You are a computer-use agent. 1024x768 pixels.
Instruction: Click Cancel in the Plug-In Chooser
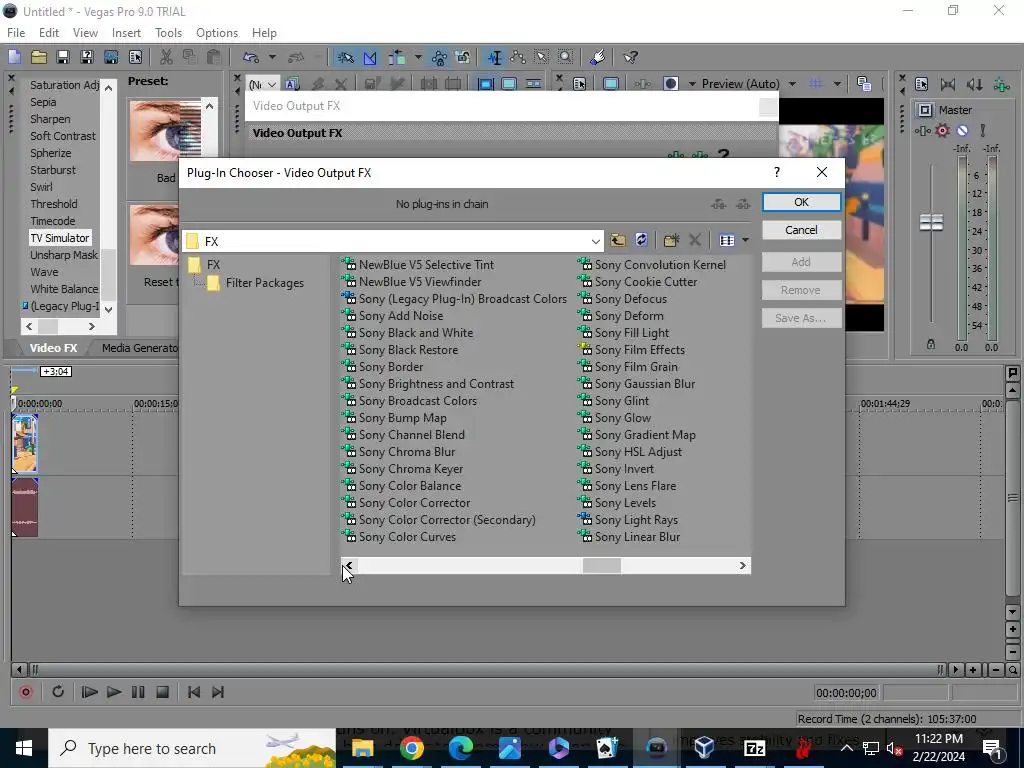(x=801, y=230)
